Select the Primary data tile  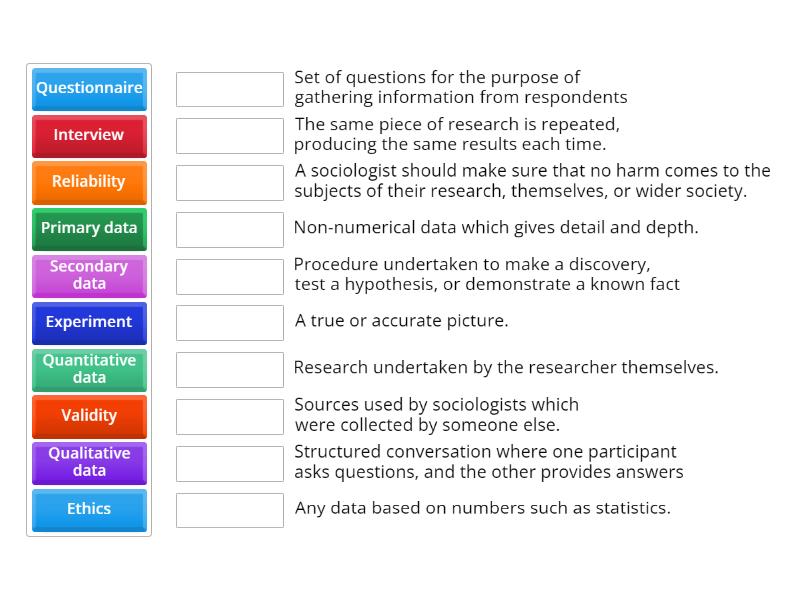pyautogui.click(x=89, y=229)
